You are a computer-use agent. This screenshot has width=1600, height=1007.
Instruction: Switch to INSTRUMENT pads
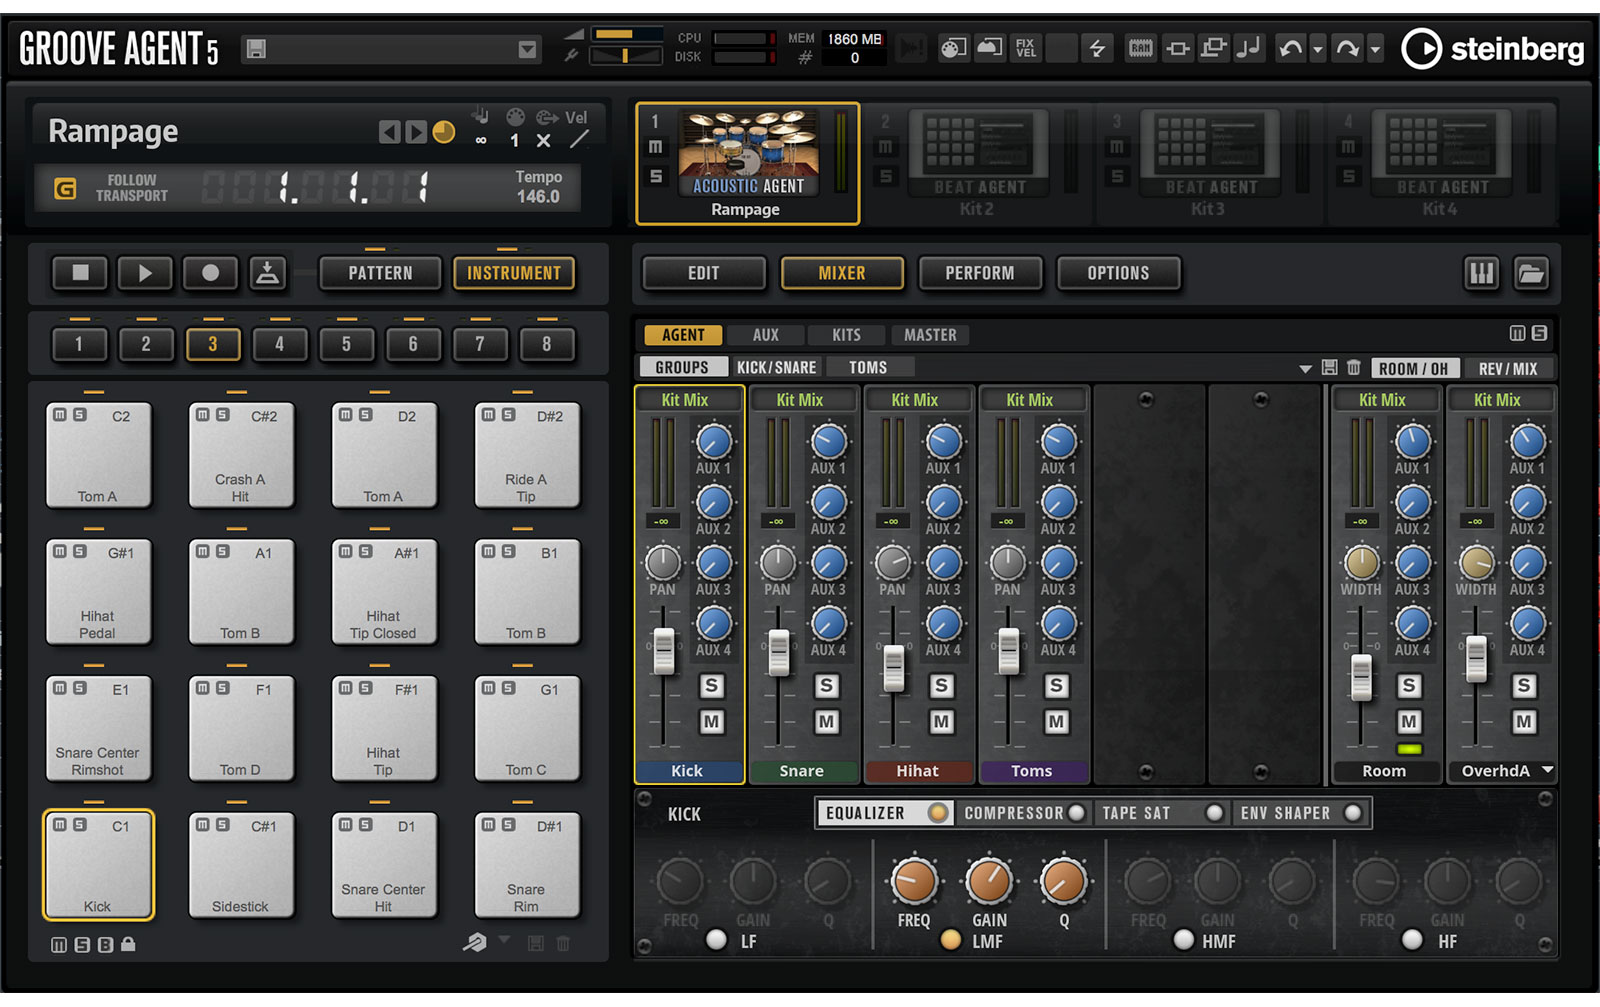pos(514,273)
